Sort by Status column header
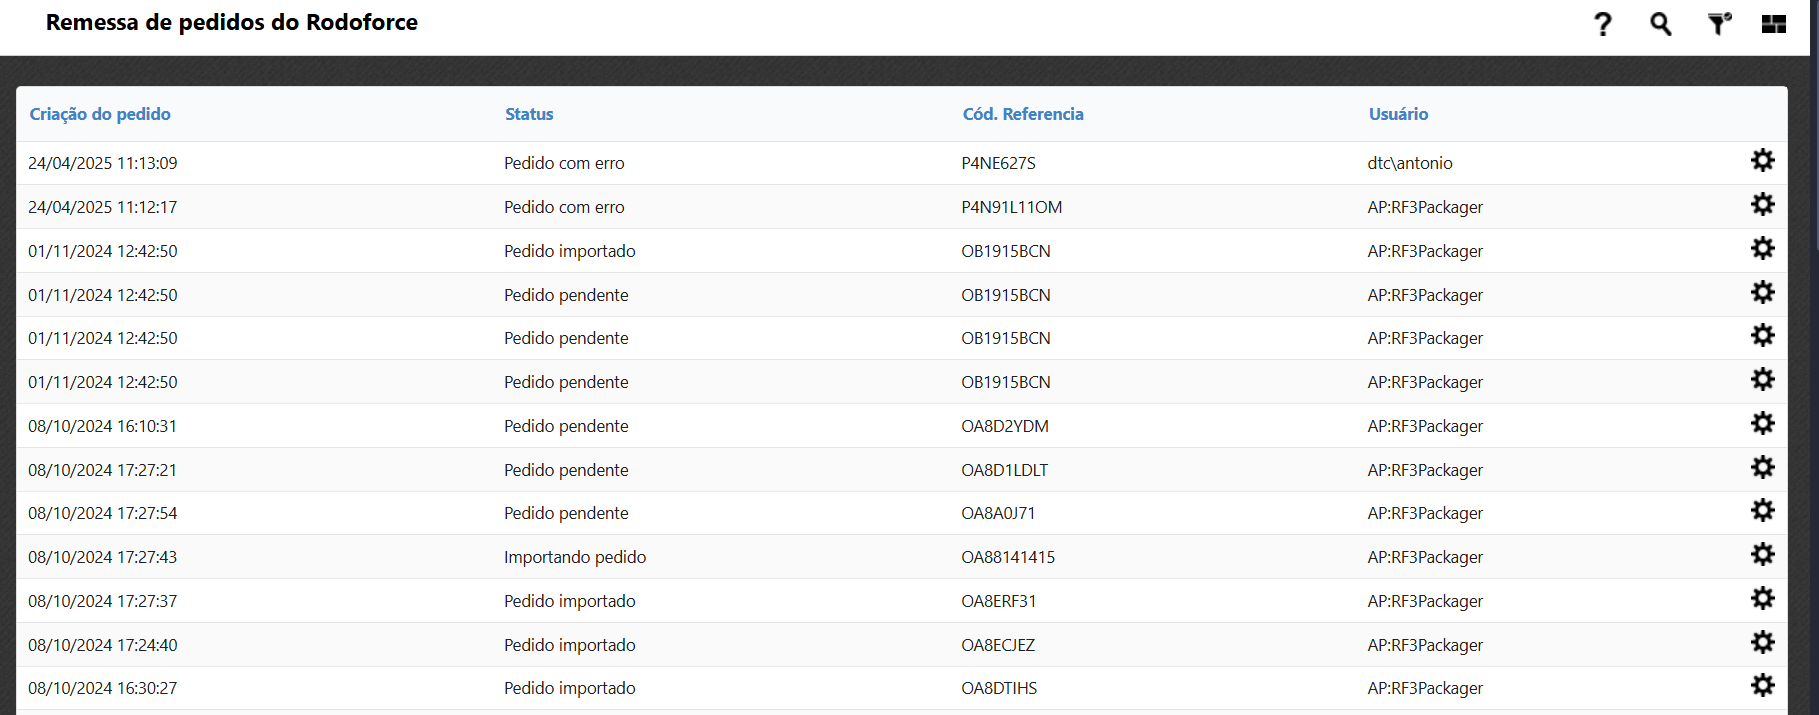Viewport: 1819px width, 715px height. click(529, 114)
